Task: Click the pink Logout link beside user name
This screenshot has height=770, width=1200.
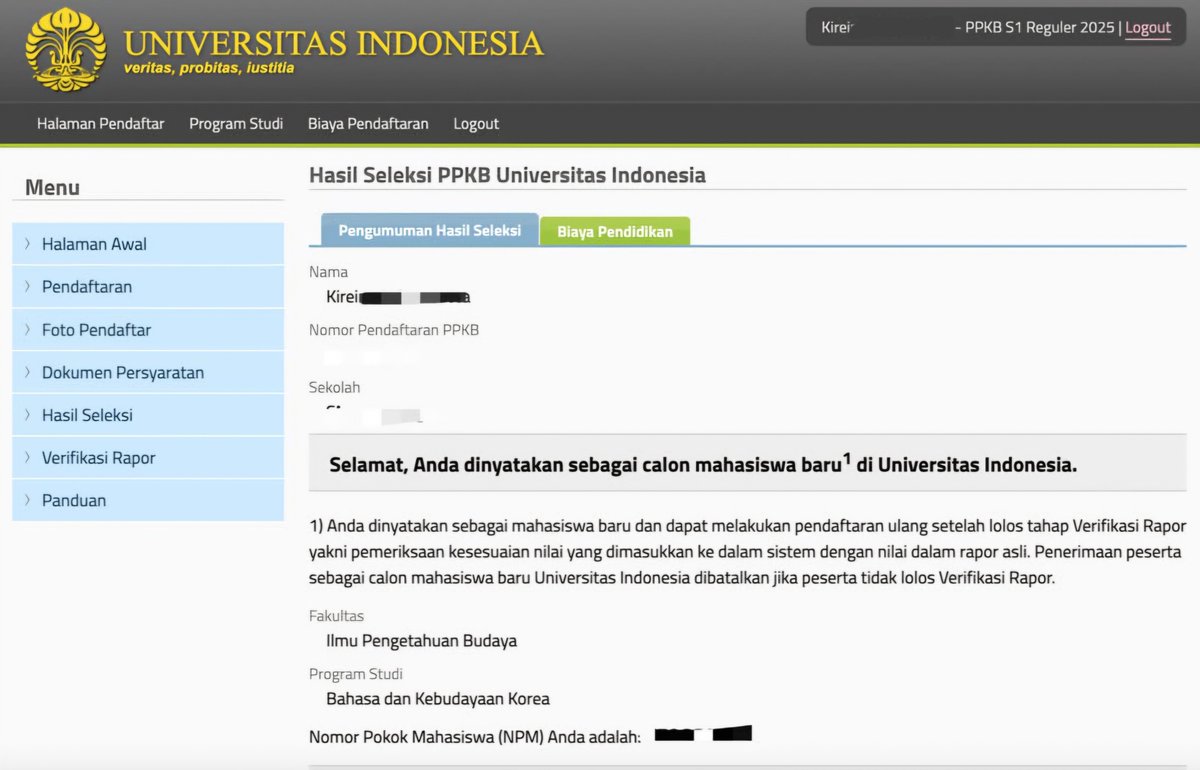Action: (x=1148, y=28)
